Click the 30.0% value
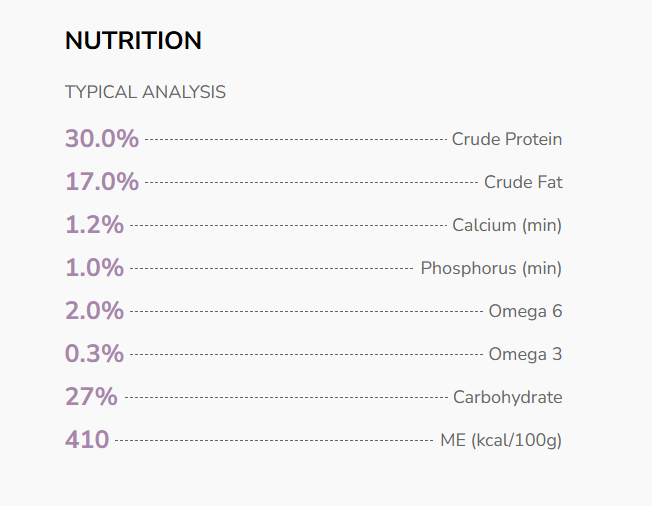 pyautogui.click(x=102, y=139)
